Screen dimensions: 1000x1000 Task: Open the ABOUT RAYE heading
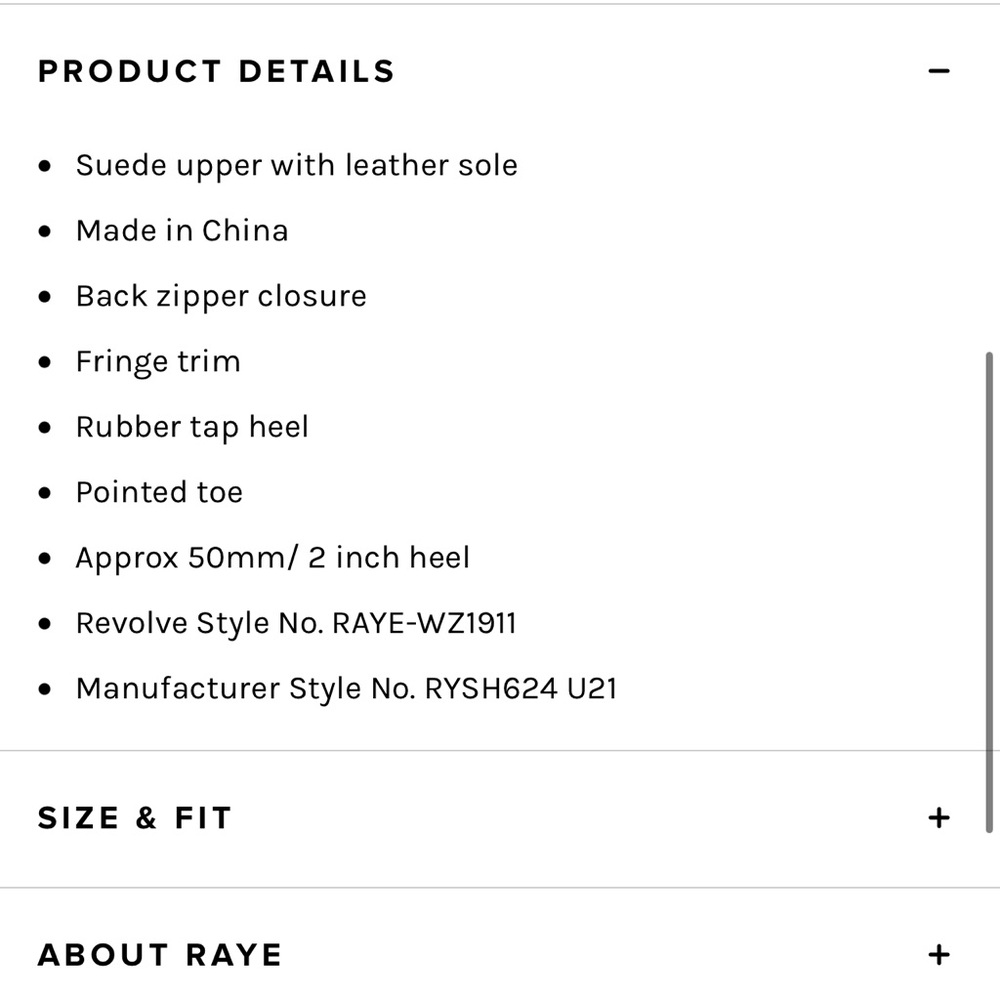(161, 954)
